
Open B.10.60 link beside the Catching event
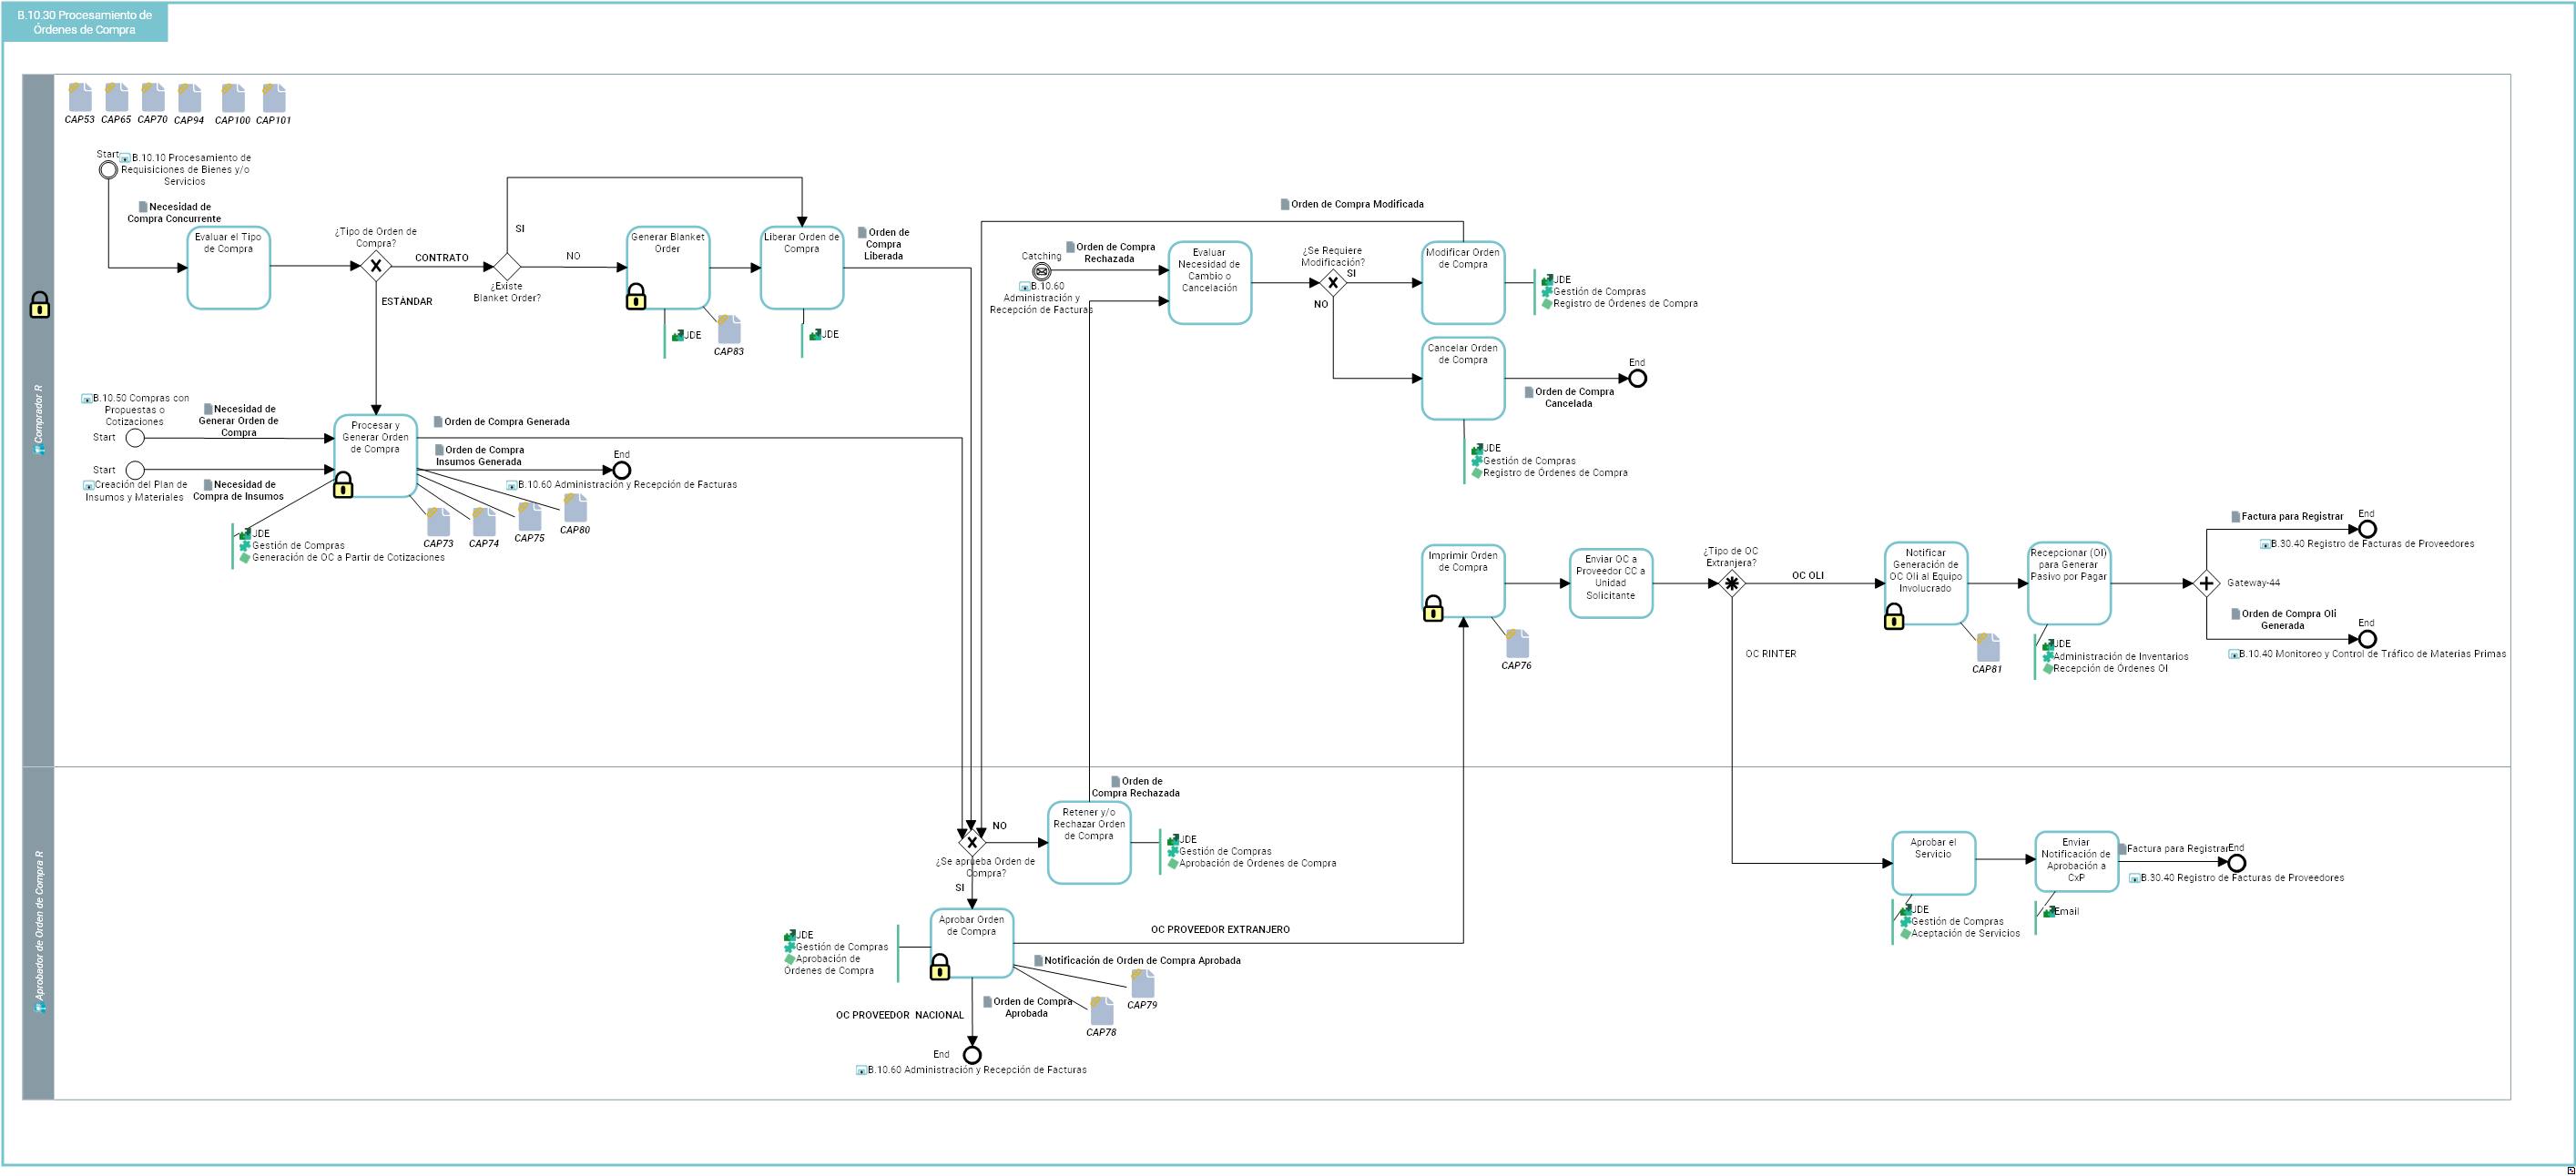pyautogui.click(x=1041, y=298)
